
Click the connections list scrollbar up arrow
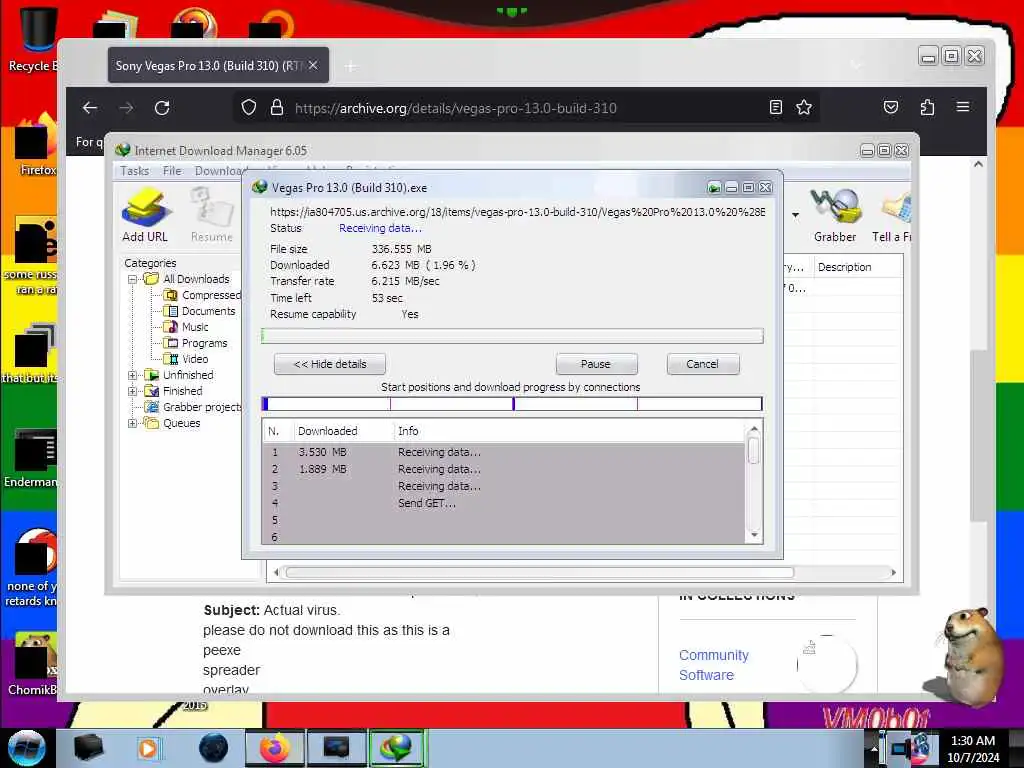pyautogui.click(x=754, y=429)
